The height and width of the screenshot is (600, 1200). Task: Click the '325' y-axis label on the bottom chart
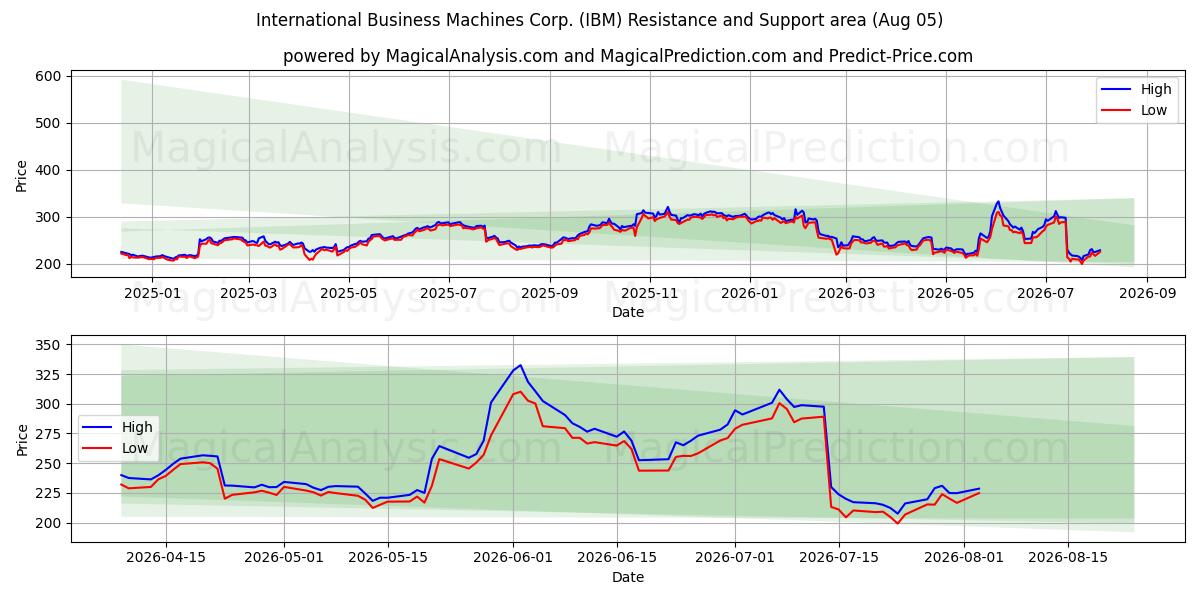pos(50,375)
